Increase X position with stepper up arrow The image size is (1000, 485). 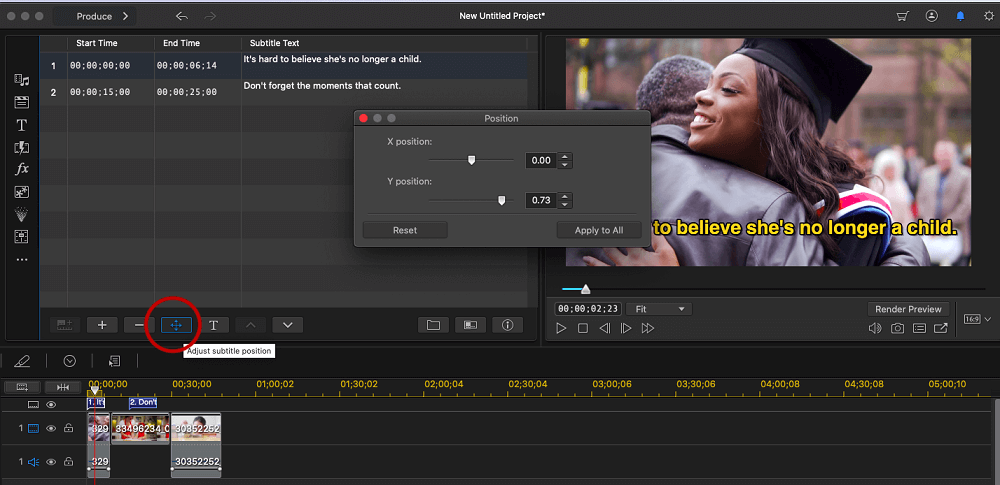564,156
